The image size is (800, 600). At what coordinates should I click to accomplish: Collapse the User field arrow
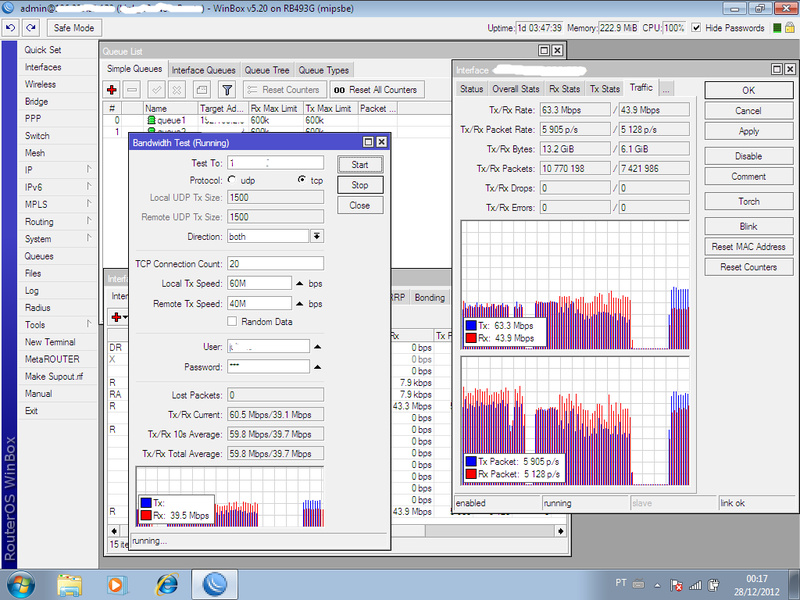pos(317,347)
